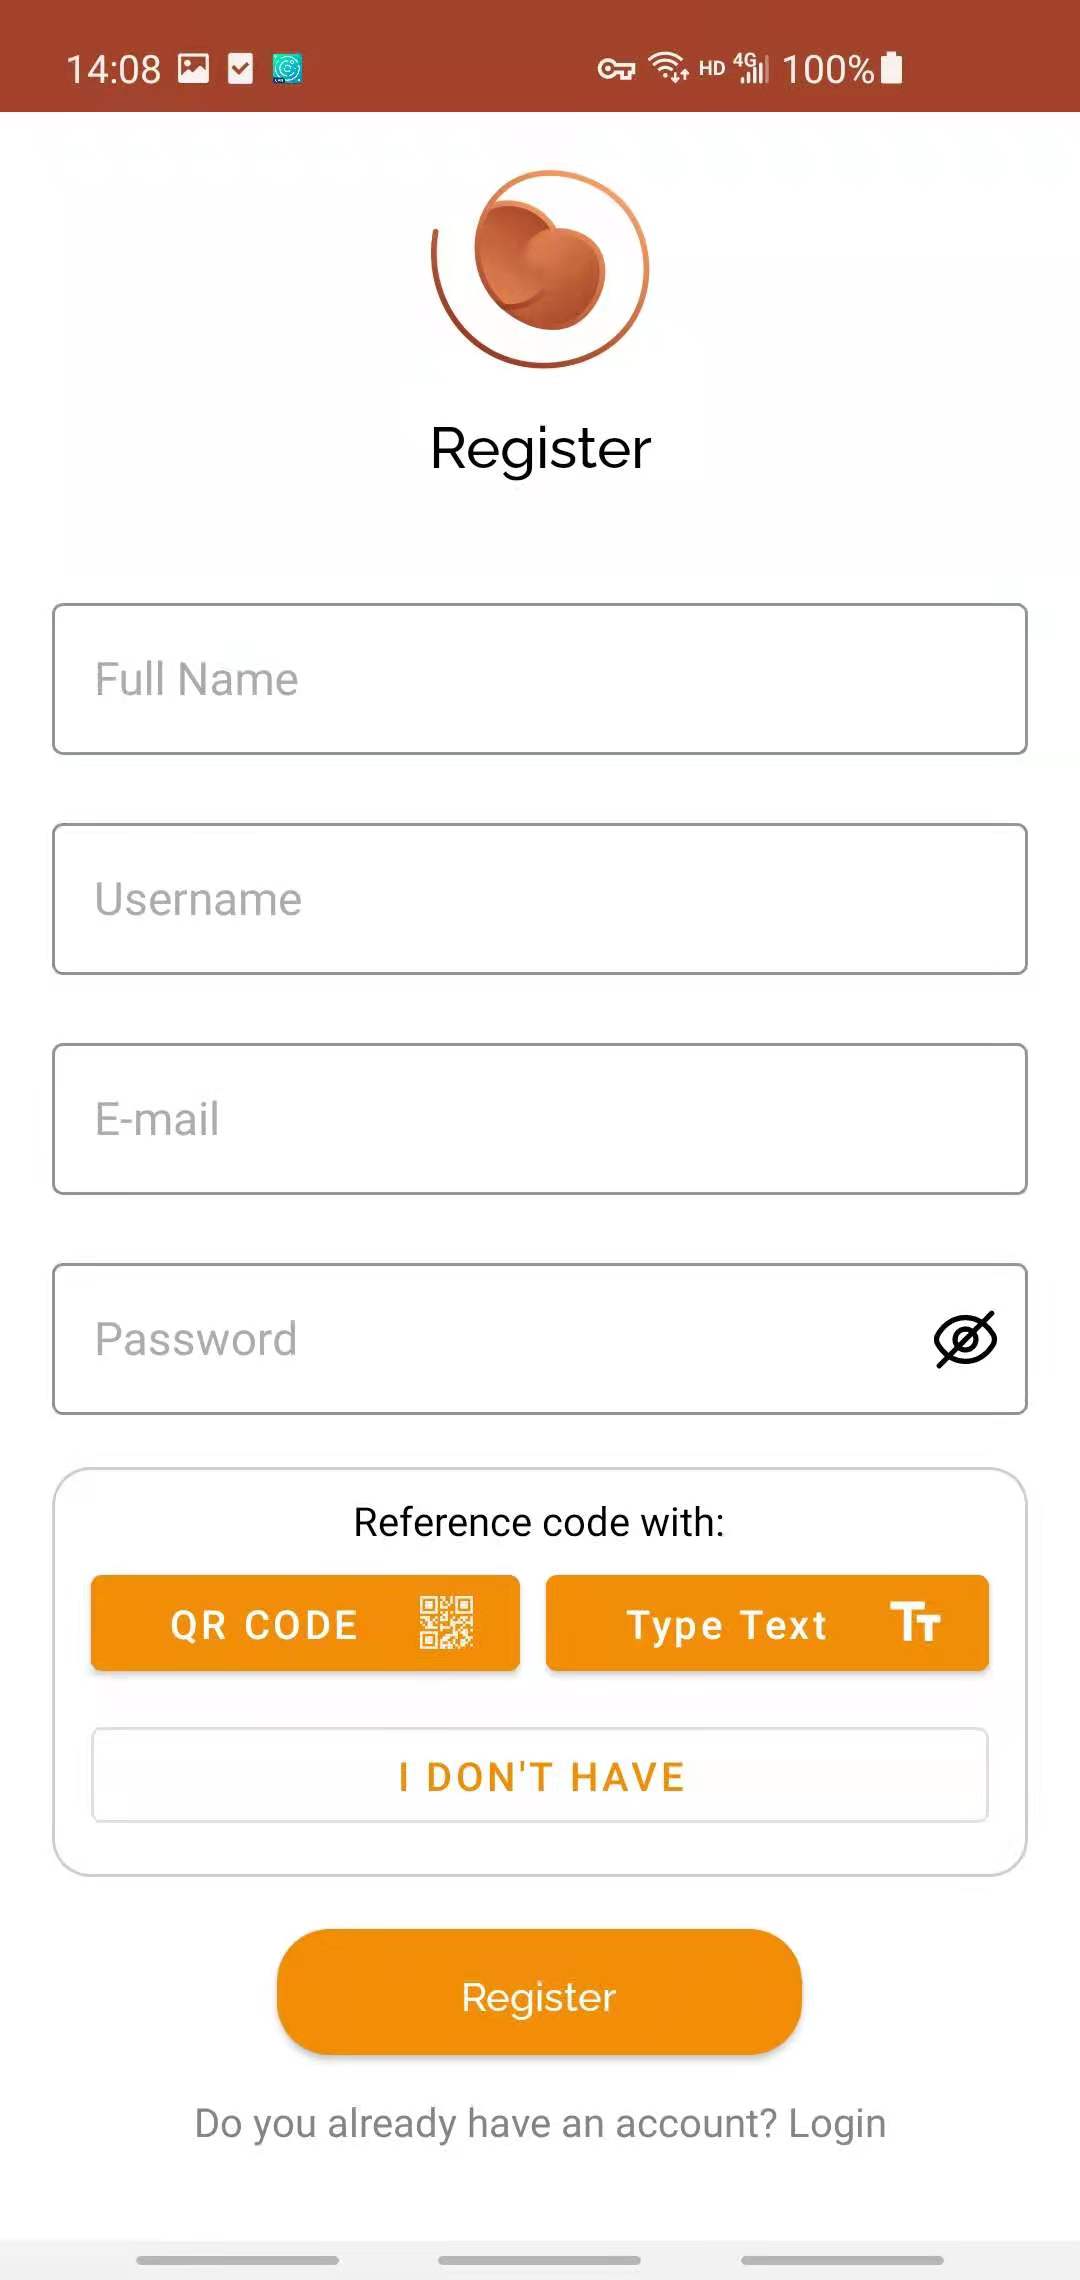Image resolution: width=1080 pixels, height=2280 pixels.
Task: Tap the text-size icon on Type Text
Action: [x=915, y=1622]
